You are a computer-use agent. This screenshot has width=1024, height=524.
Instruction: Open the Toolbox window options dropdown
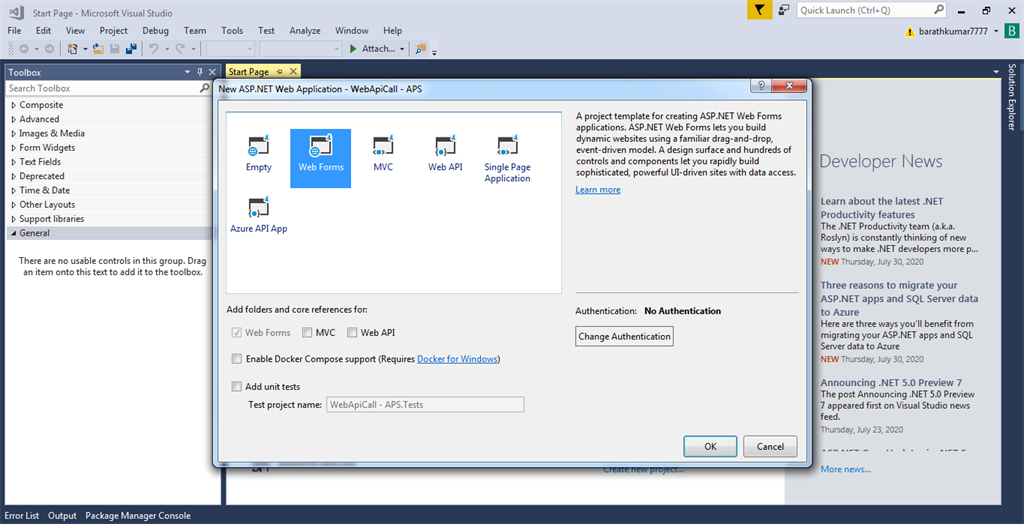click(x=188, y=72)
